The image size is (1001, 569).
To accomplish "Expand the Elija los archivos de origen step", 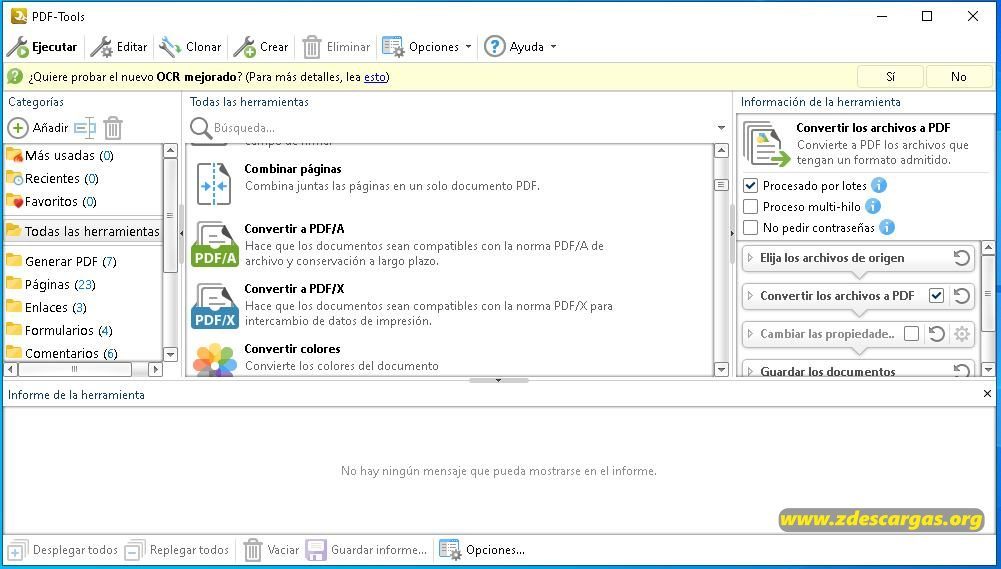I will point(750,258).
